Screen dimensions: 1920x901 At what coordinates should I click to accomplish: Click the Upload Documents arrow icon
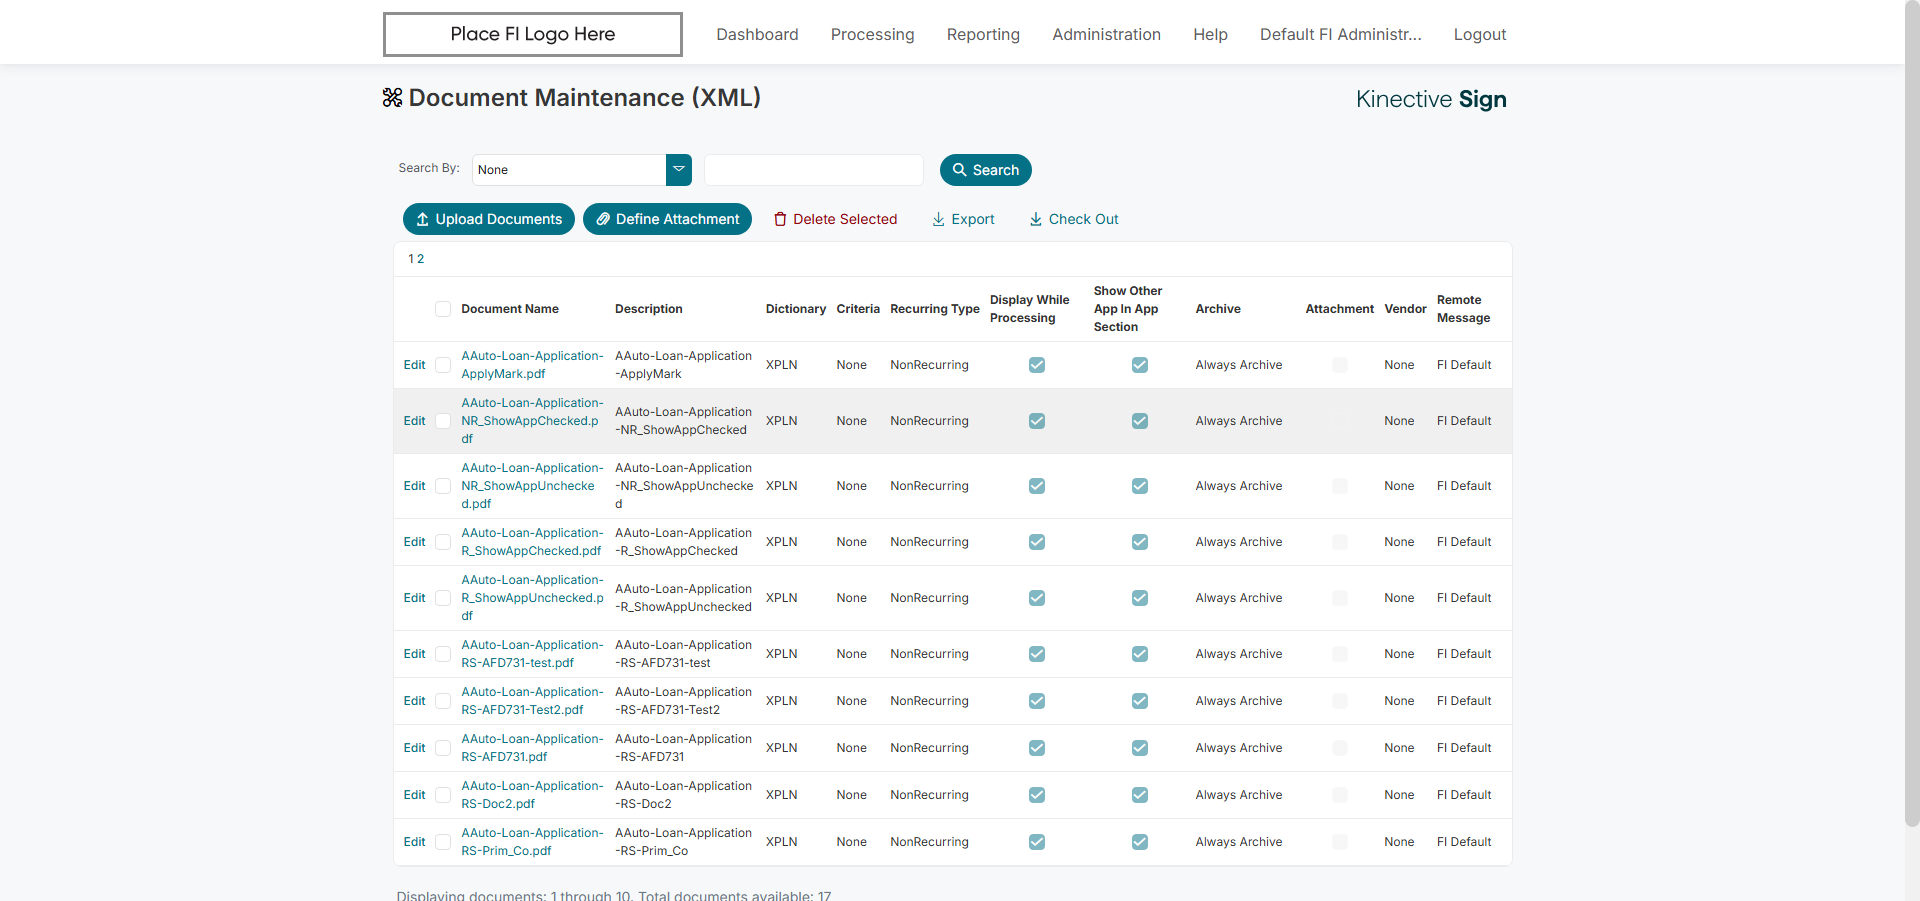coord(423,220)
